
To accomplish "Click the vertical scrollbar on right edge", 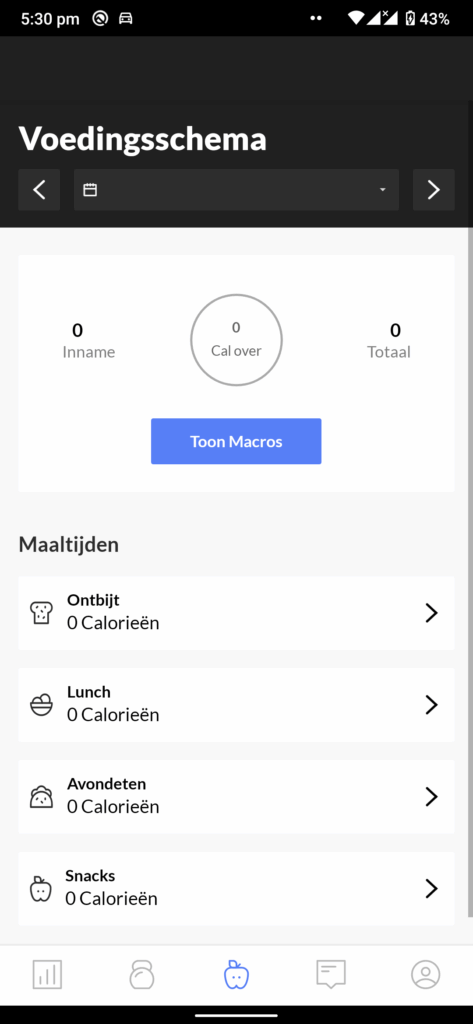I will pyautogui.click(x=470, y=571).
